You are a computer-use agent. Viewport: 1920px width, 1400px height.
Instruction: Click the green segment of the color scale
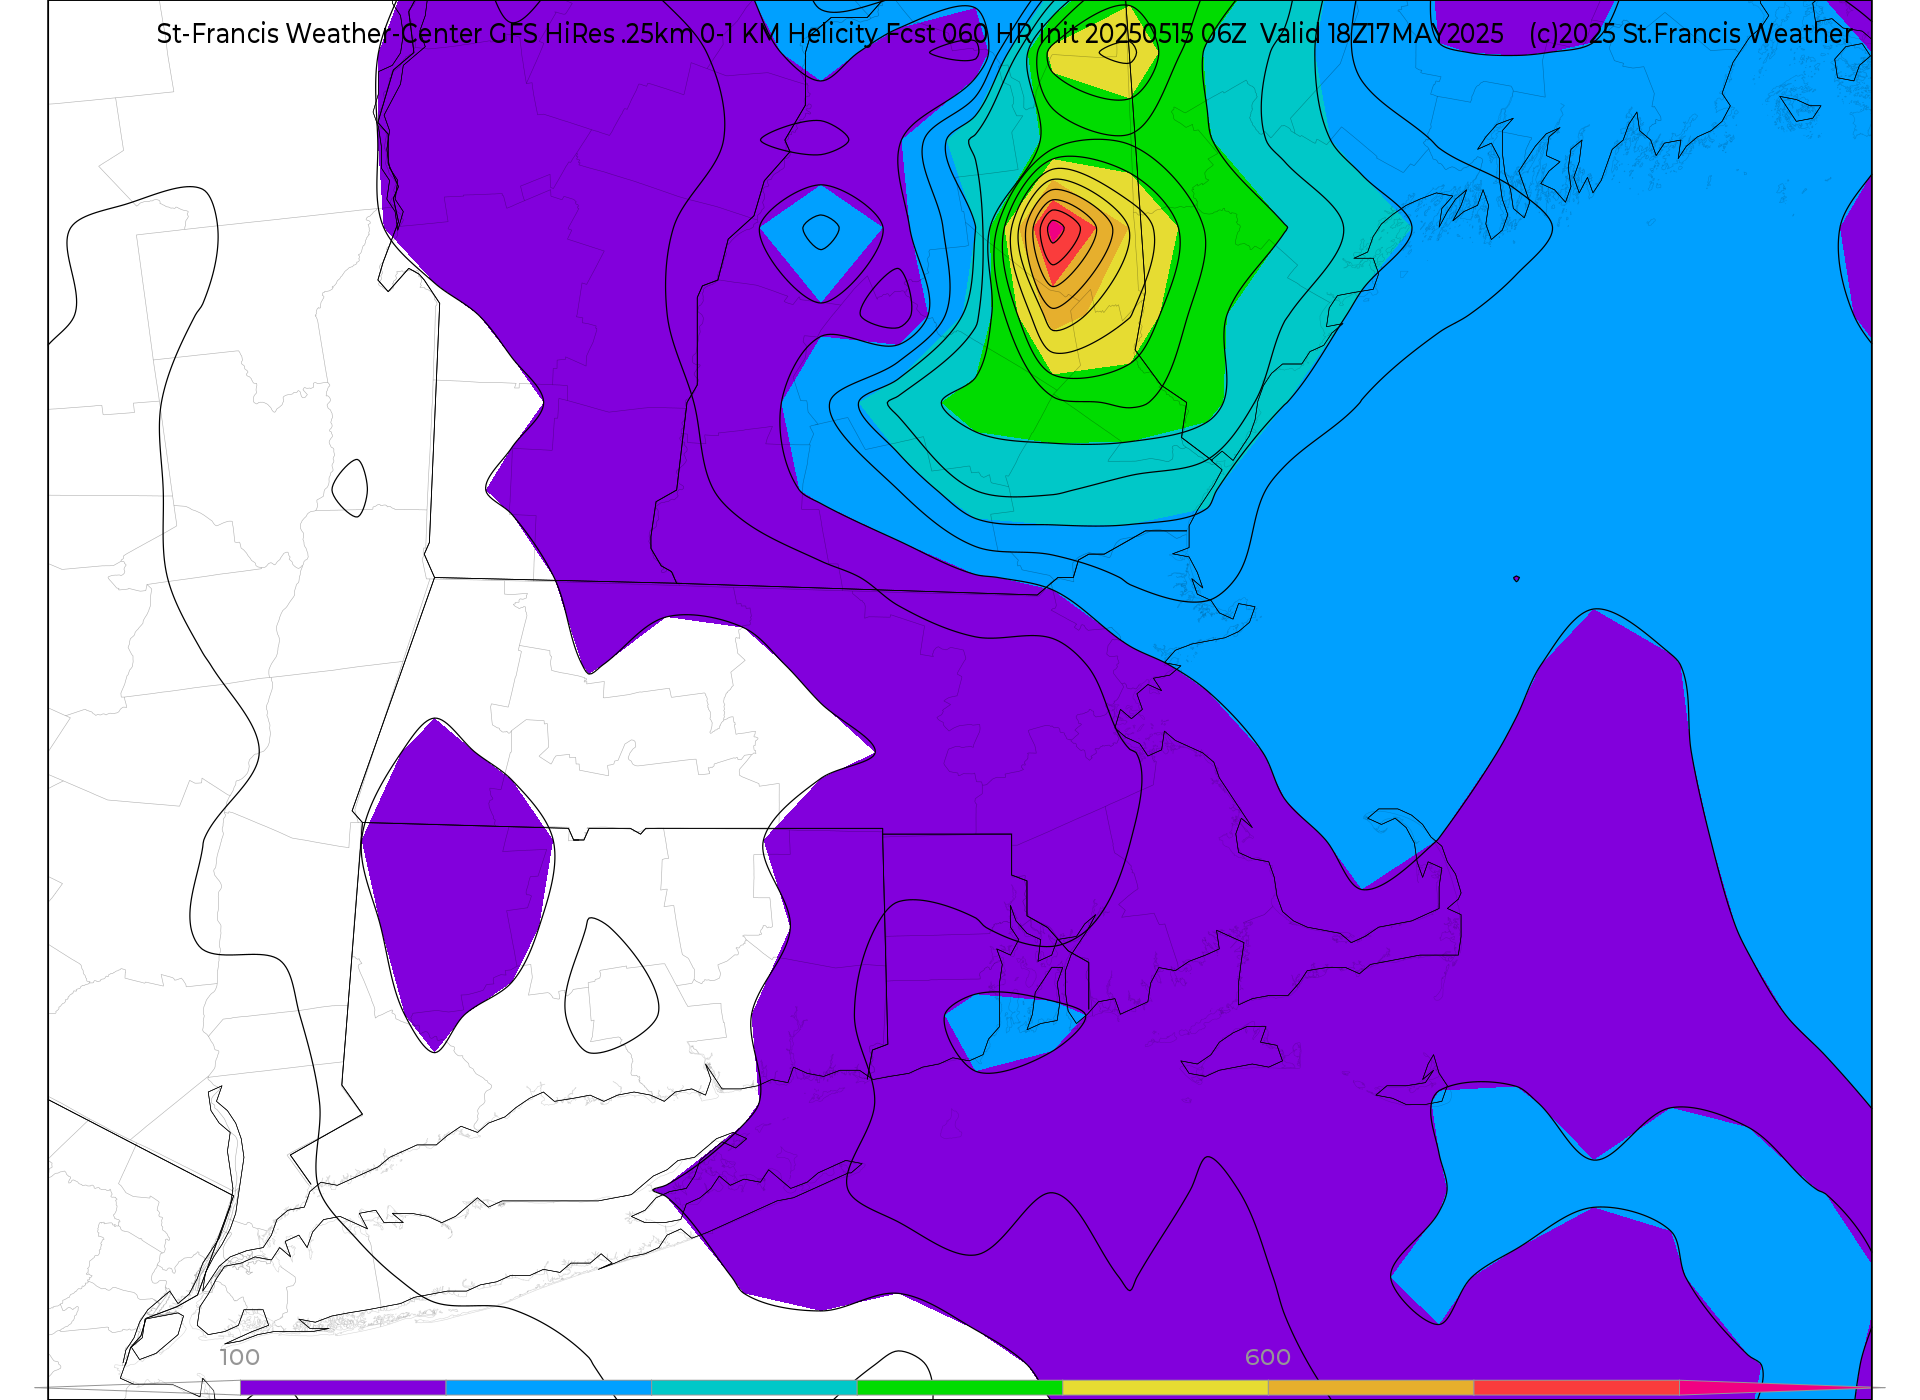tap(959, 1387)
